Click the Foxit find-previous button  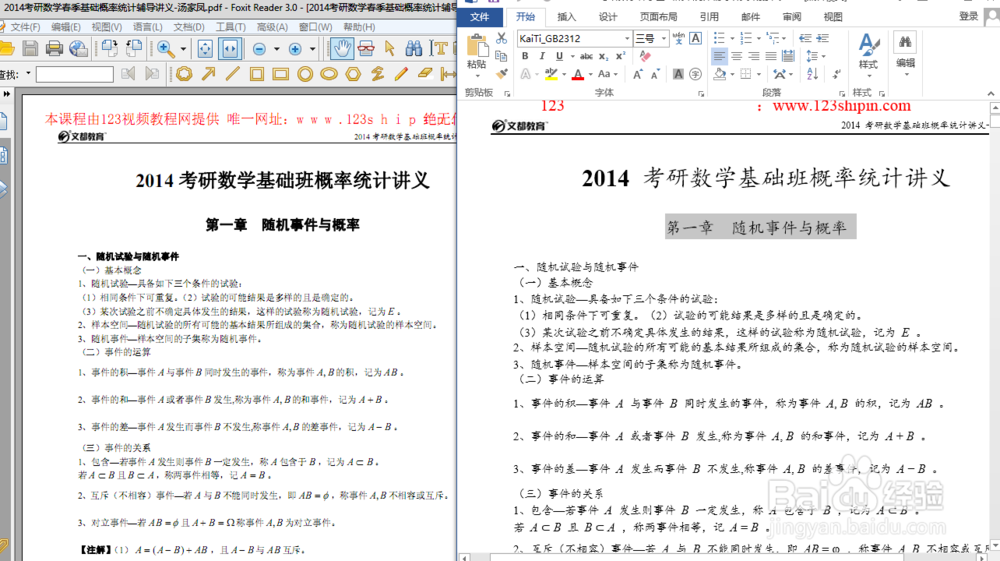point(128,74)
